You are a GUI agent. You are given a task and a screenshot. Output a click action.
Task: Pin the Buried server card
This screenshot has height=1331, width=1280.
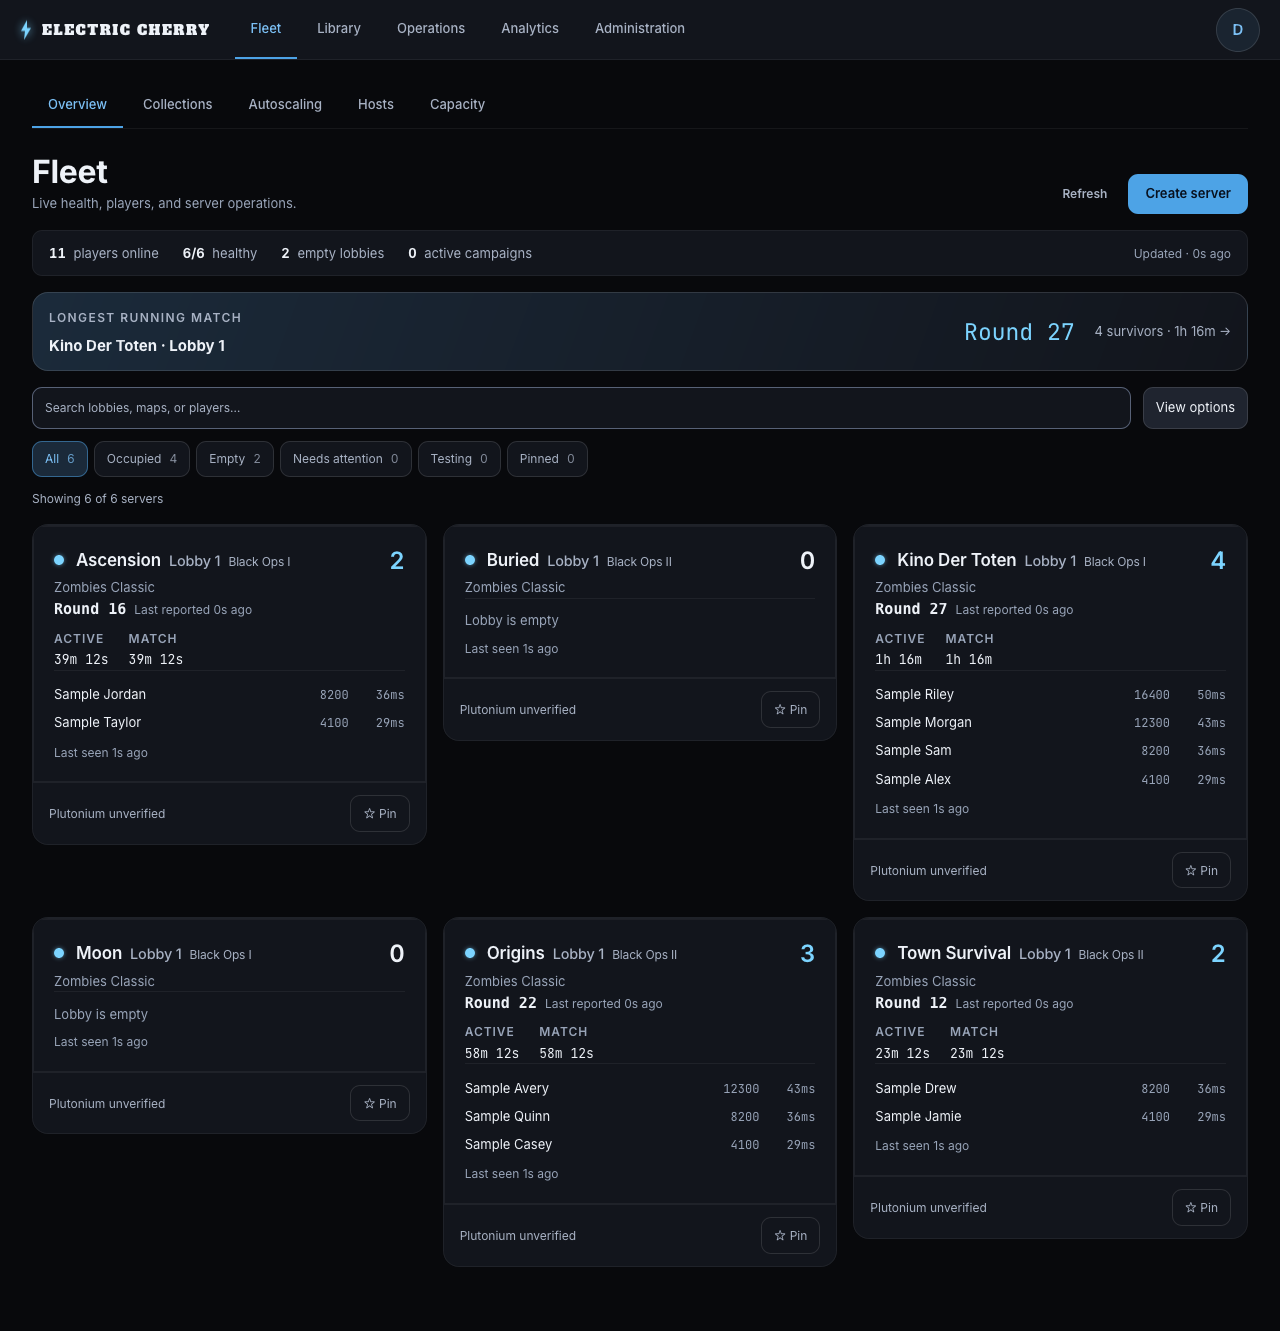click(x=791, y=709)
